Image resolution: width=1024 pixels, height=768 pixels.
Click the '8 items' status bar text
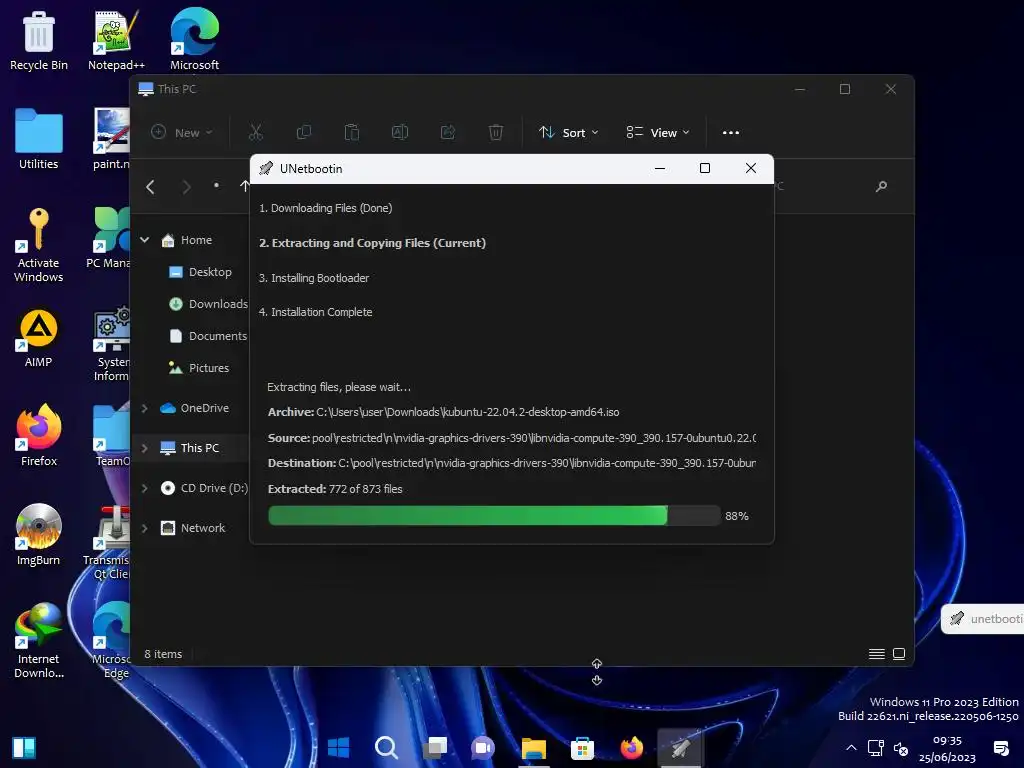[x=163, y=654]
